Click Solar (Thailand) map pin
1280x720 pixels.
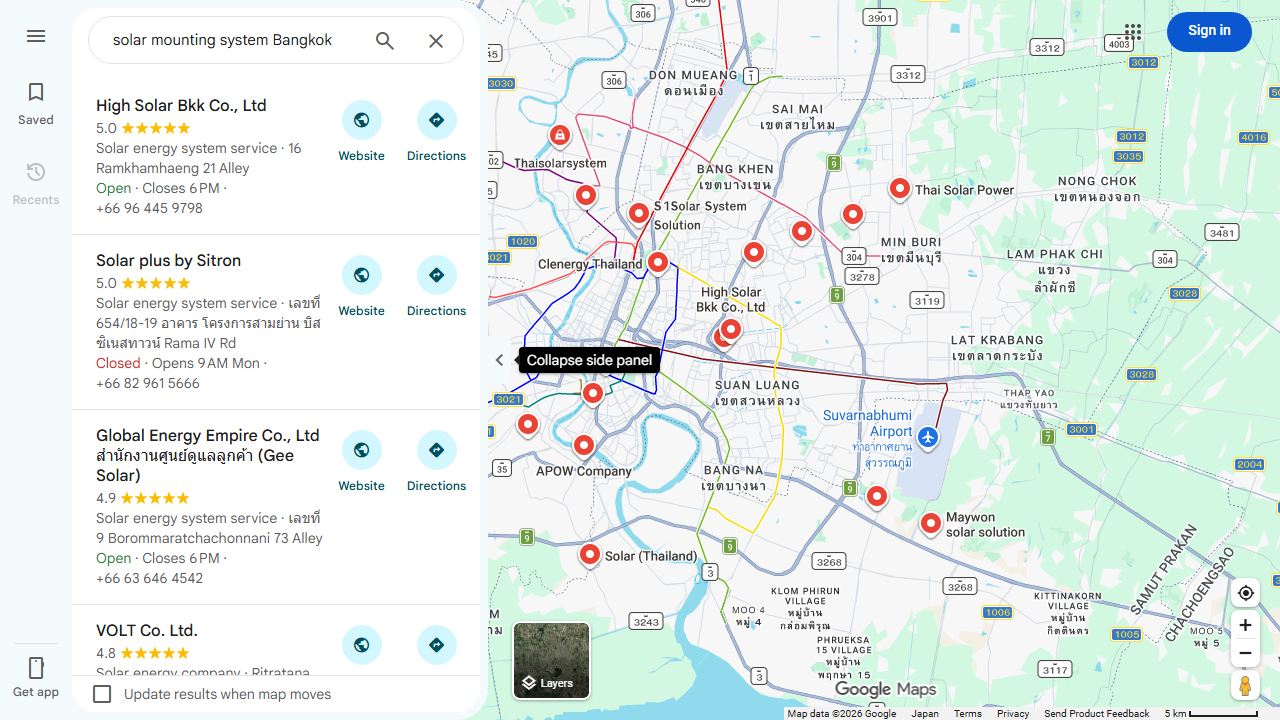(x=590, y=554)
